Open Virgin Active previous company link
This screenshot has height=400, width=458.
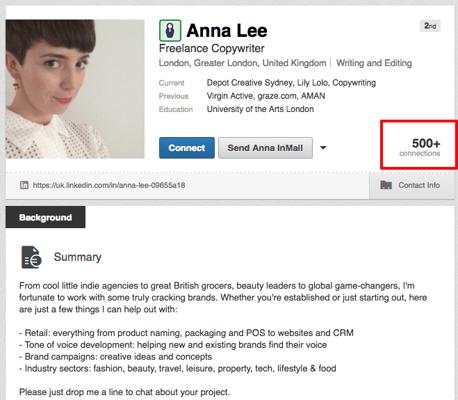(x=229, y=96)
